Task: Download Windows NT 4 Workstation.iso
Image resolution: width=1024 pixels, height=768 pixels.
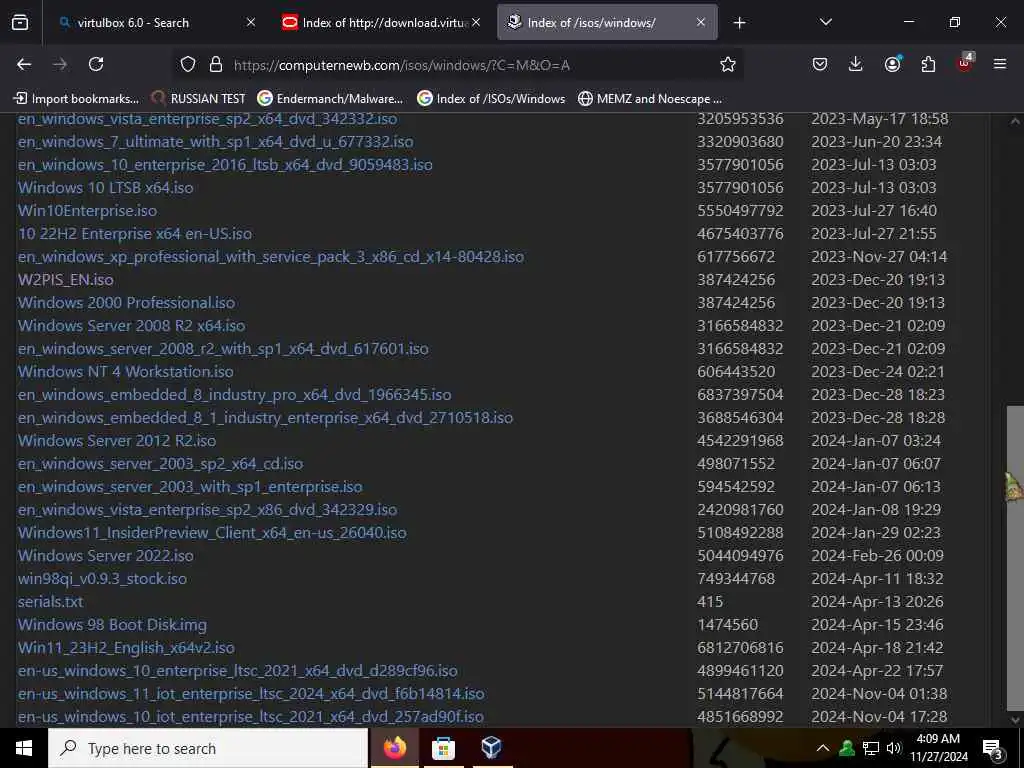Action: 125,372
